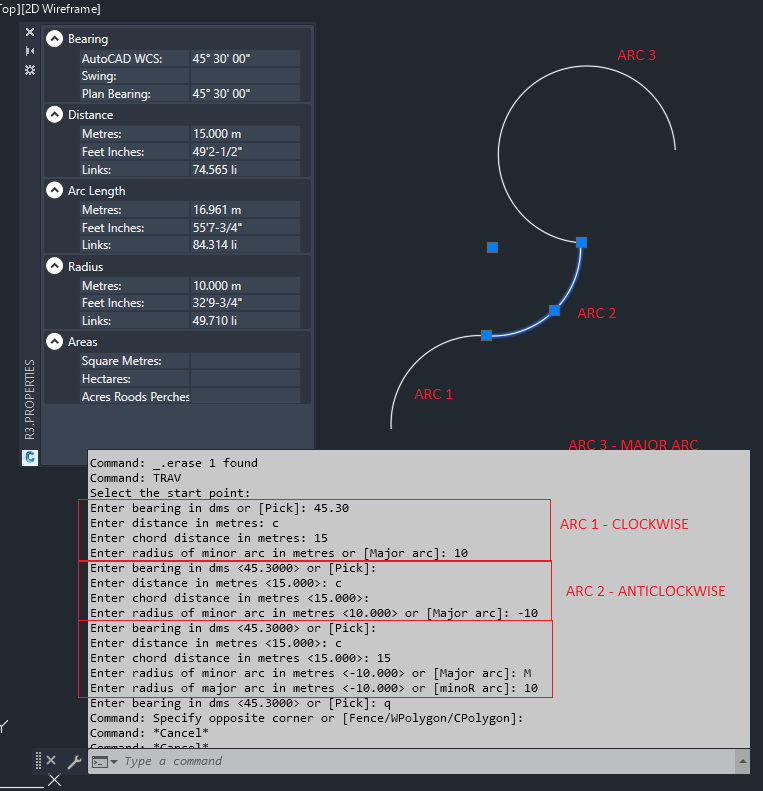
Task: Click the blue C icon in palette
Action: click(30, 457)
